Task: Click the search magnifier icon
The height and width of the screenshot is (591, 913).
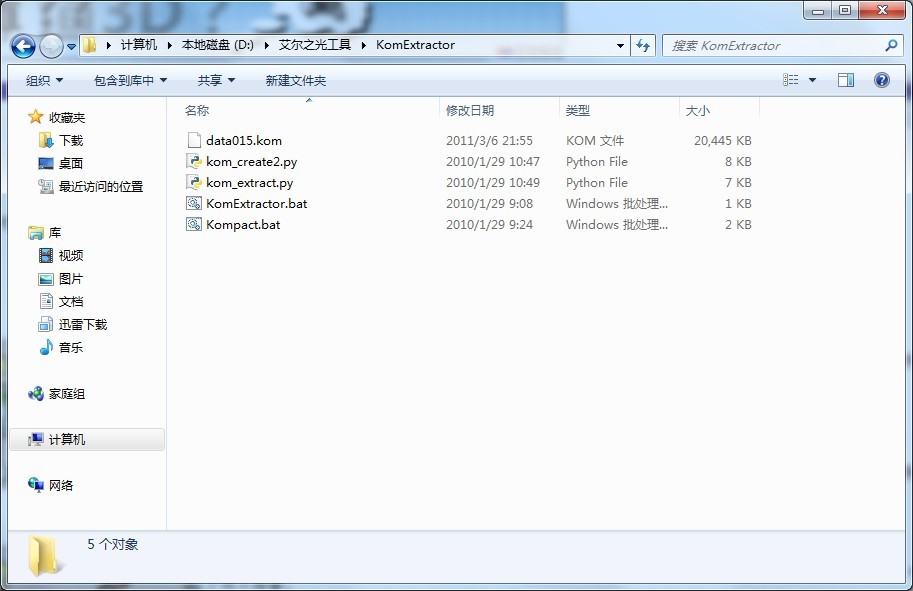Action: pos(891,45)
